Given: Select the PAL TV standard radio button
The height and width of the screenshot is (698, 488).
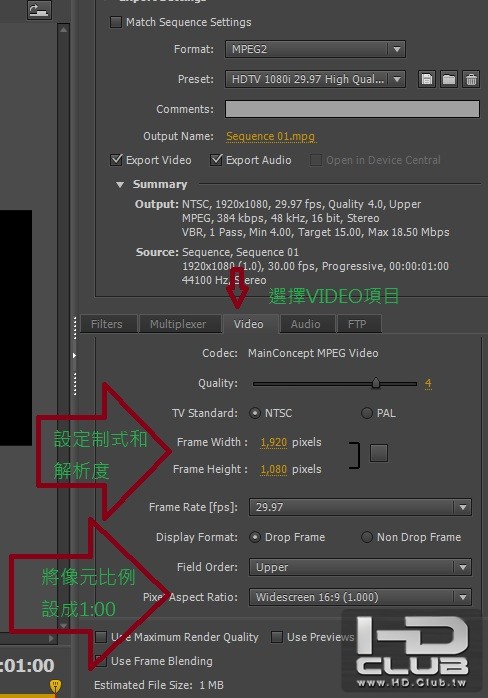Looking at the screenshot, I should tap(366, 413).
